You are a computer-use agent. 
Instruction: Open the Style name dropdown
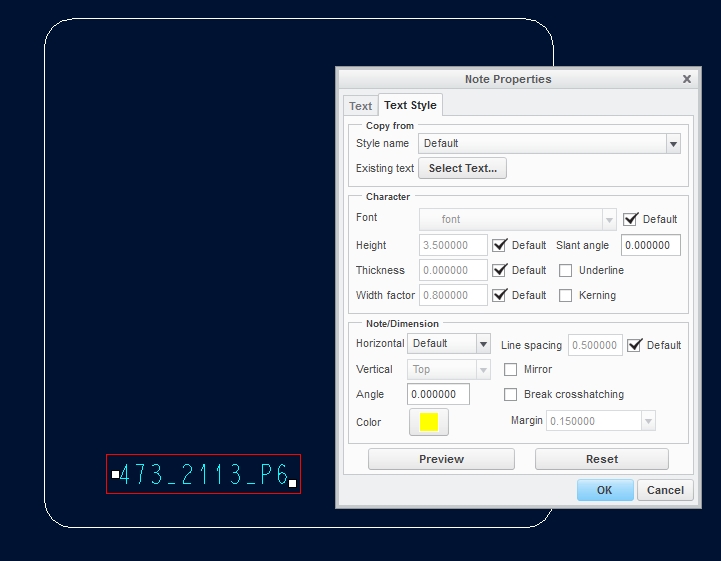click(673, 144)
